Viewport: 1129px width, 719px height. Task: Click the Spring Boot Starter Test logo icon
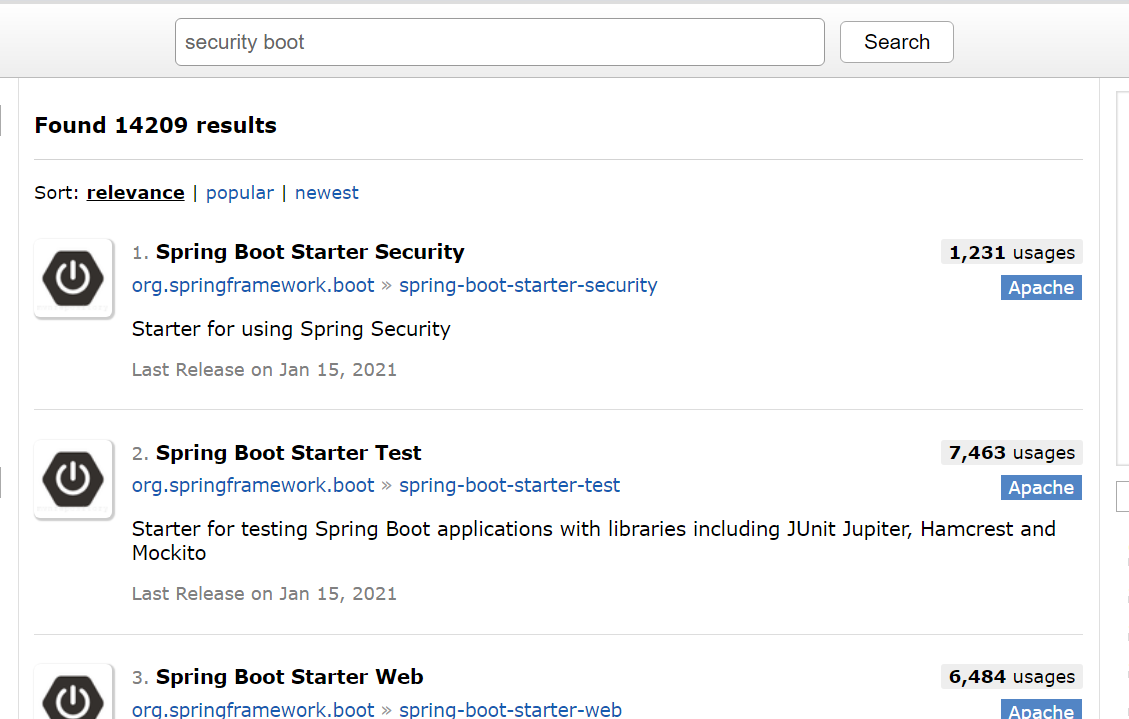click(x=73, y=479)
